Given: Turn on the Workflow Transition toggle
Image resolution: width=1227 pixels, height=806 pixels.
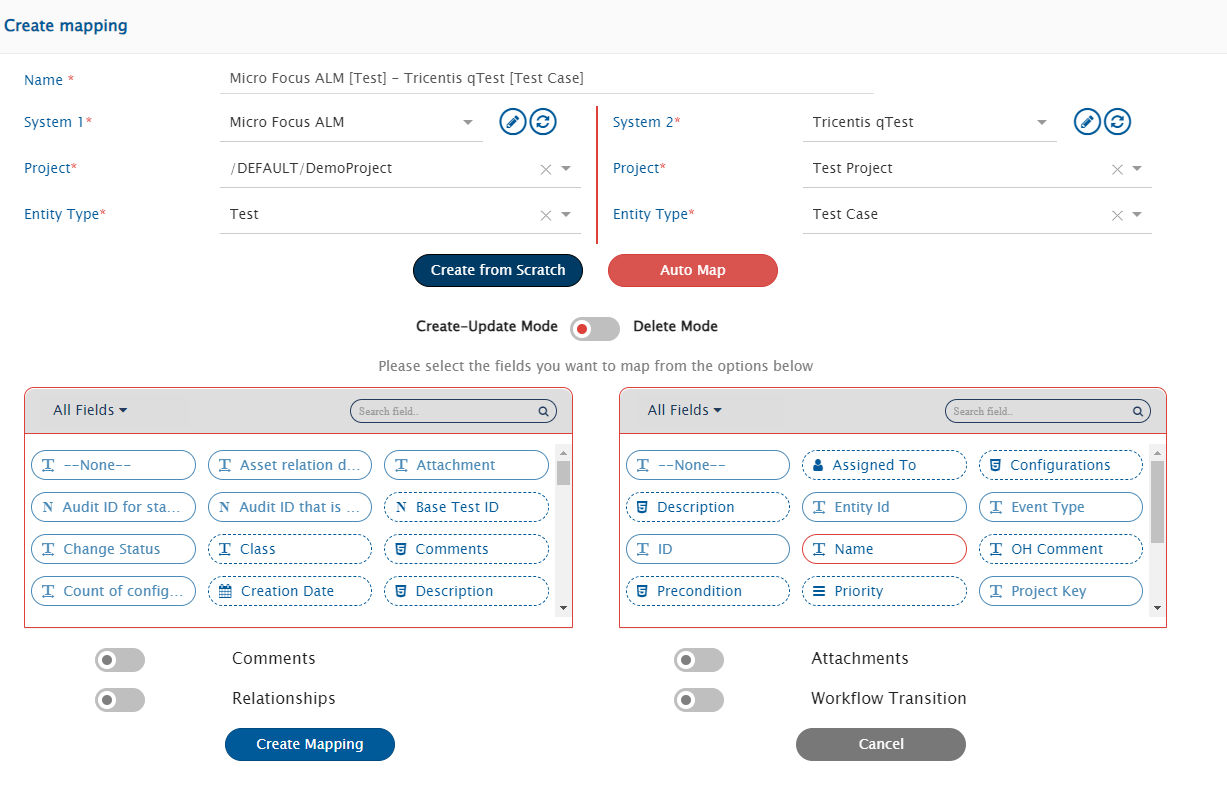Looking at the screenshot, I should [698, 700].
